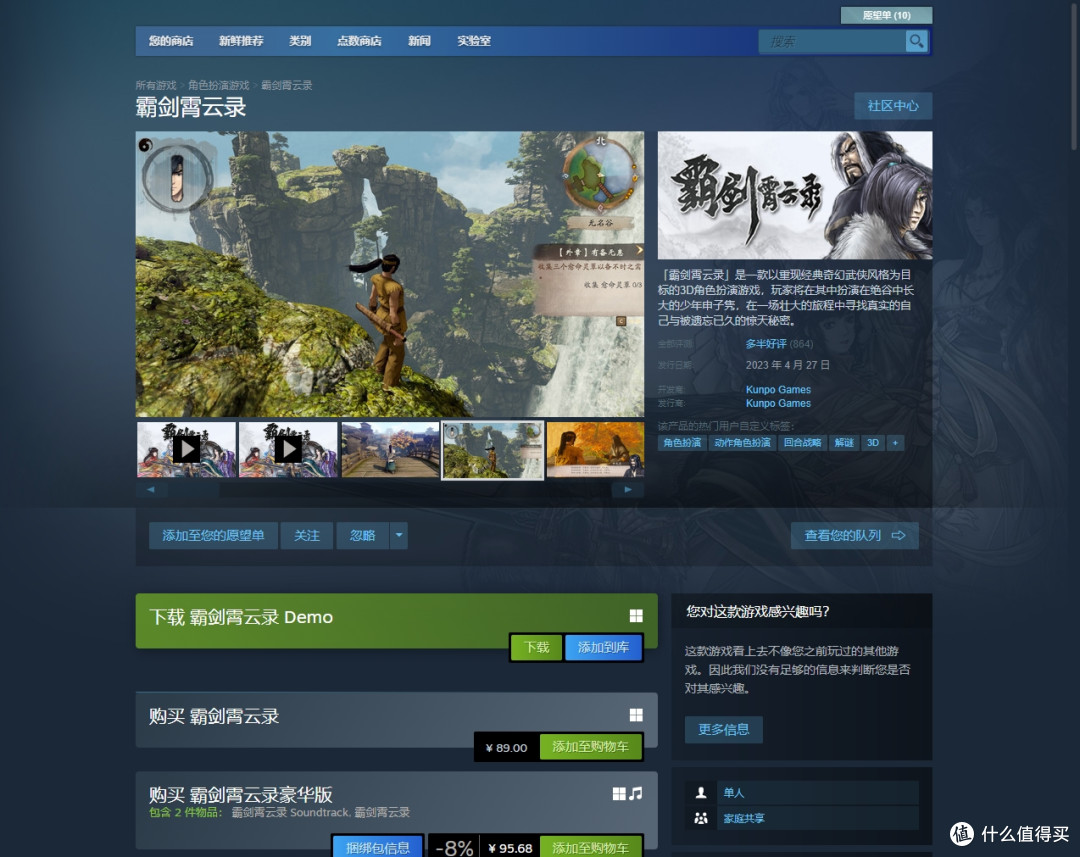Click the store search input field

coord(832,41)
